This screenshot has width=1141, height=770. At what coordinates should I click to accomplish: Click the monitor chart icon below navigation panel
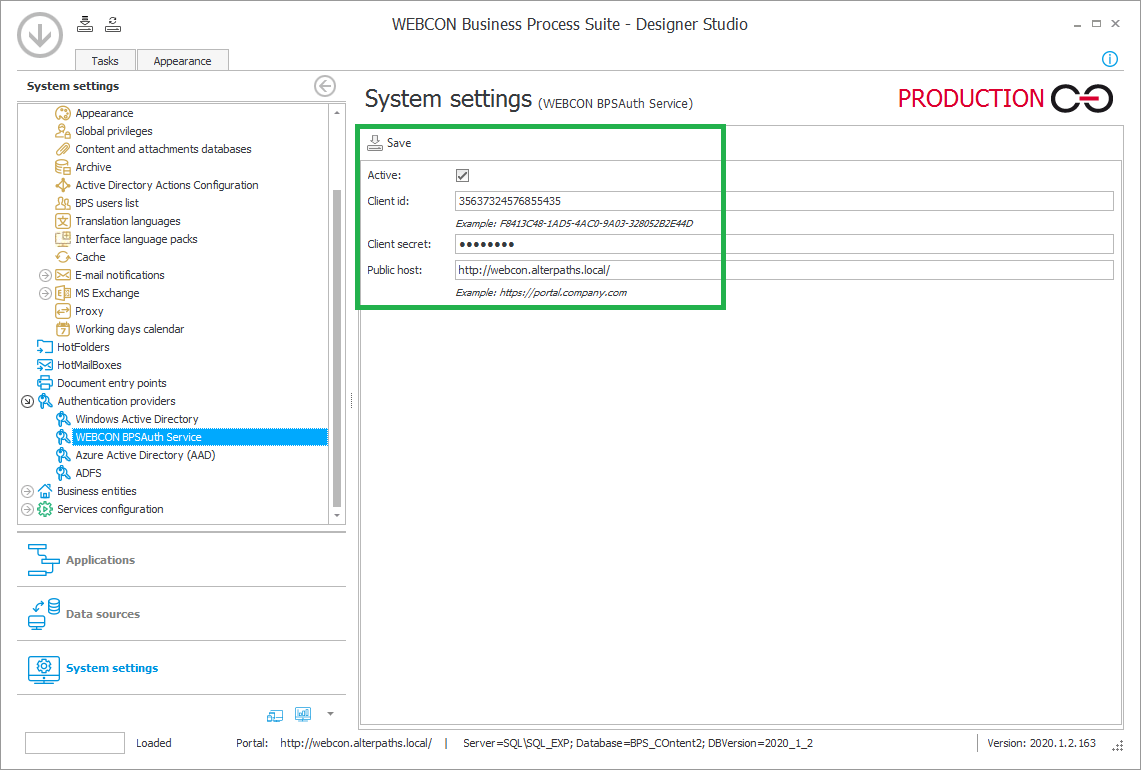coord(303,714)
